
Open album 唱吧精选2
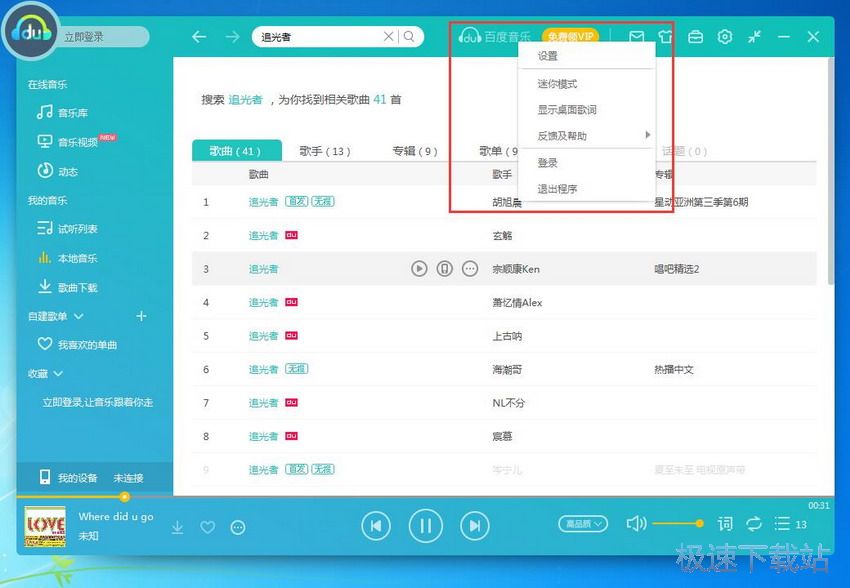click(x=677, y=269)
